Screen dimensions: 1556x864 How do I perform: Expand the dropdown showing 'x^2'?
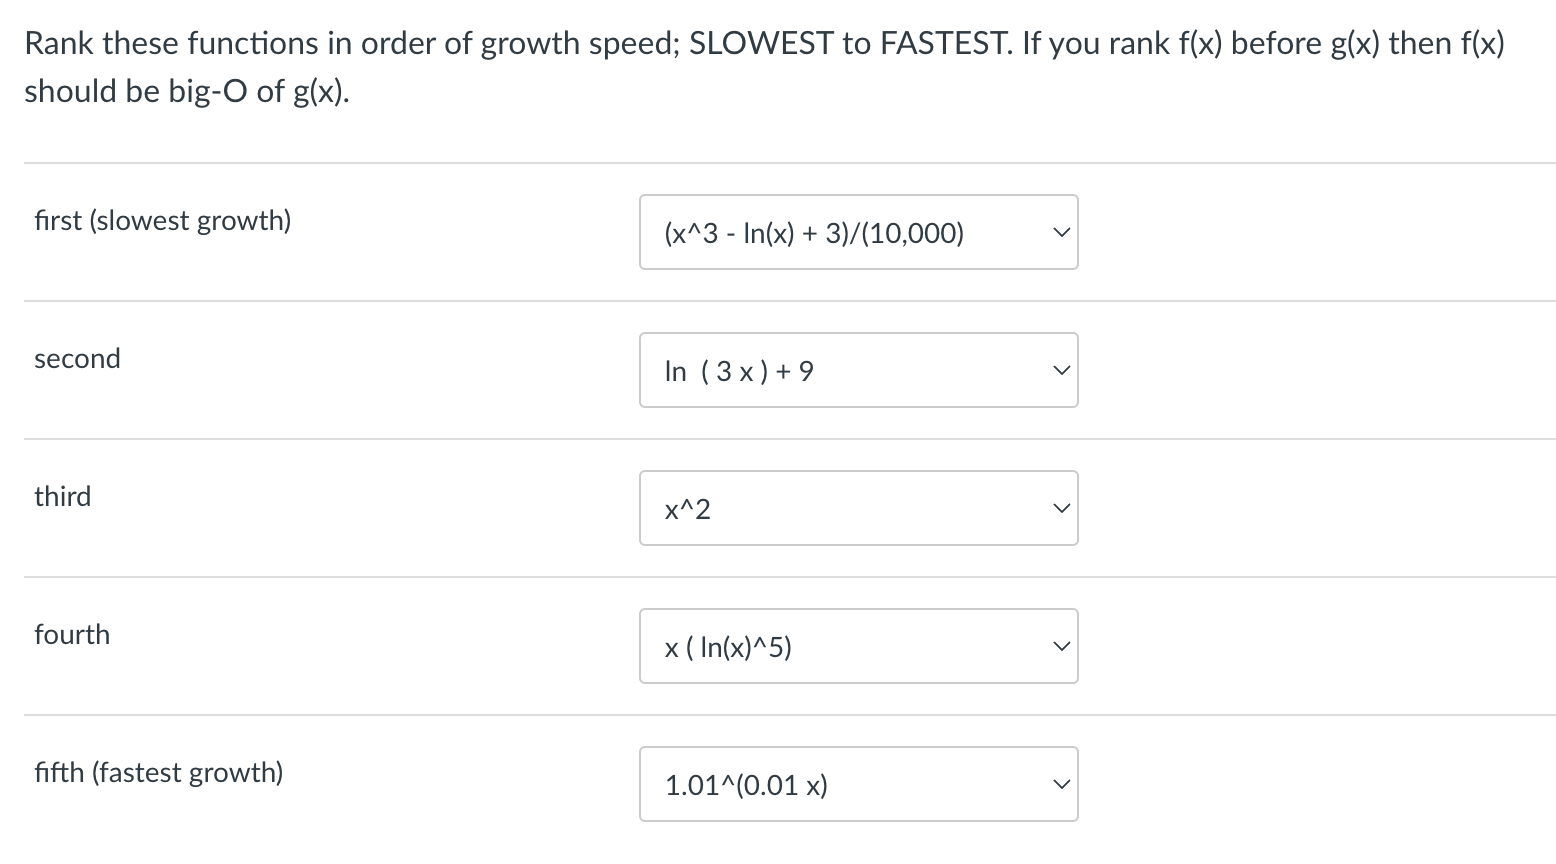[x=858, y=508]
